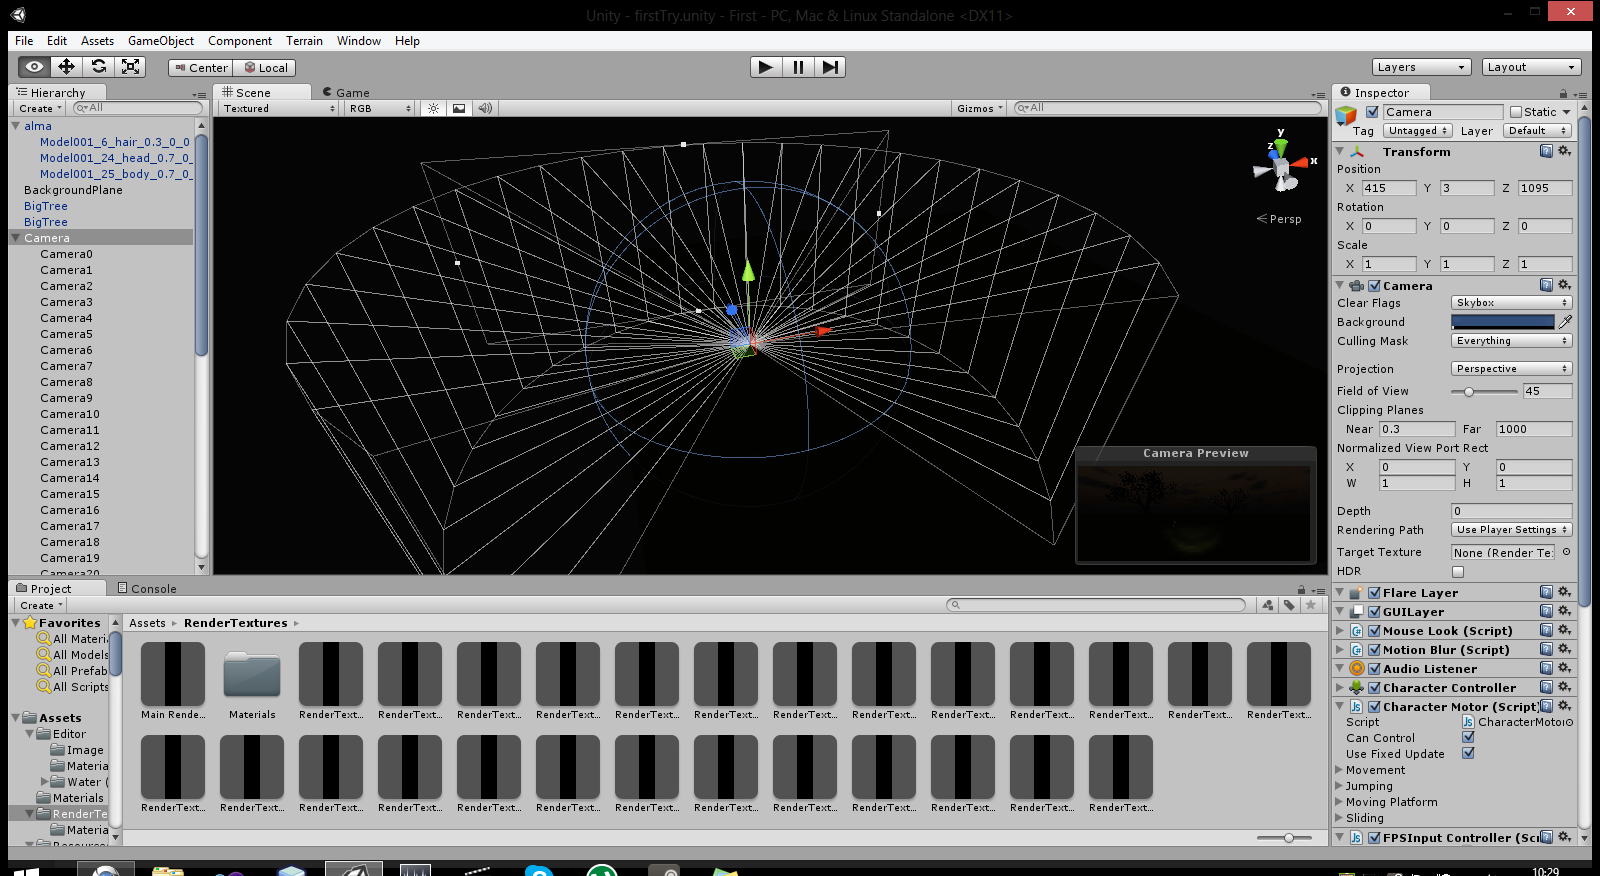Open the Layout dropdown
This screenshot has height=876, width=1600.
1531,67
